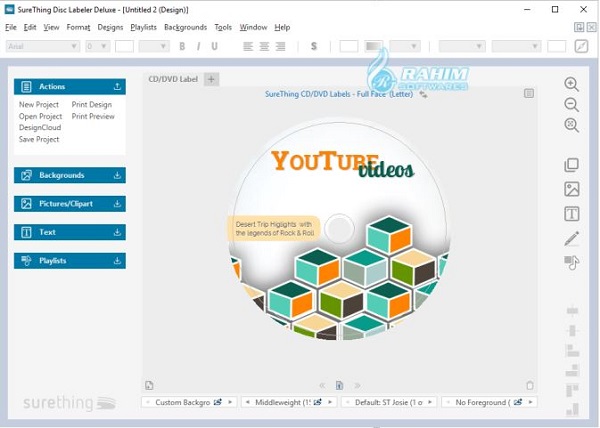600x428 pixels.
Task: Expand the Pictures/Clipart panel
Action: [117, 204]
